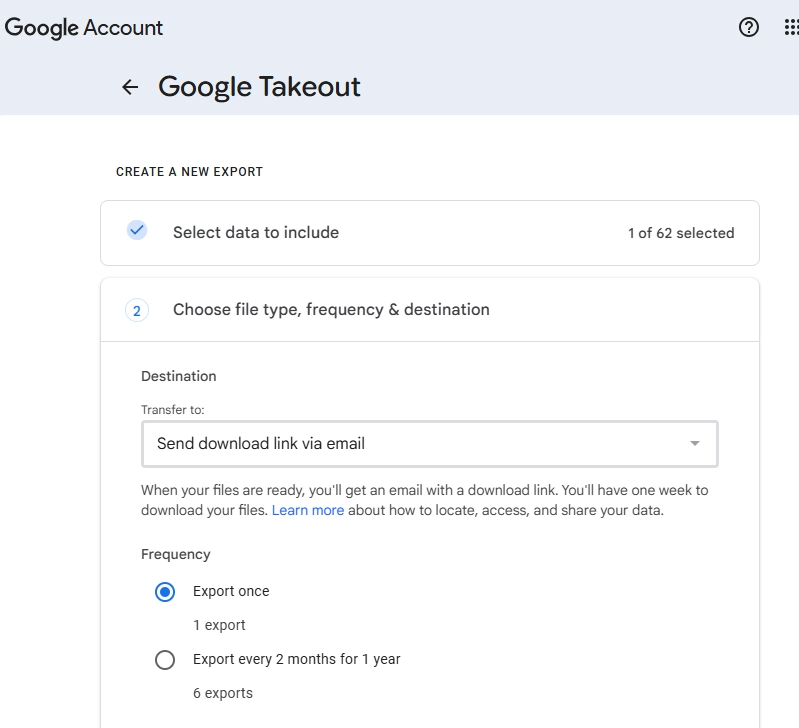Click the back arrow beside Google Takeout
799x728 pixels.
click(x=130, y=87)
